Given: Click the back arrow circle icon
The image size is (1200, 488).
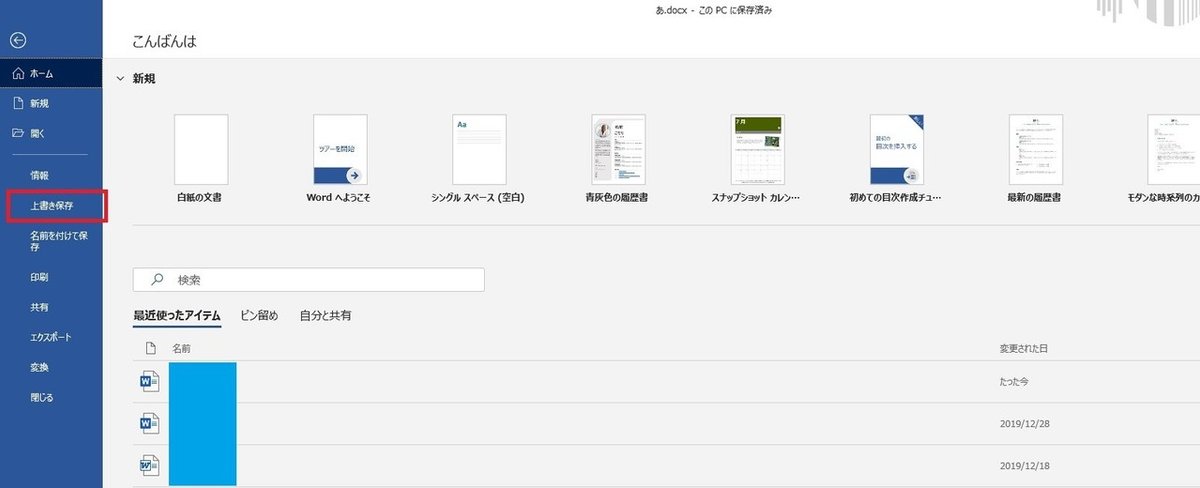Looking at the screenshot, I should 18,40.
